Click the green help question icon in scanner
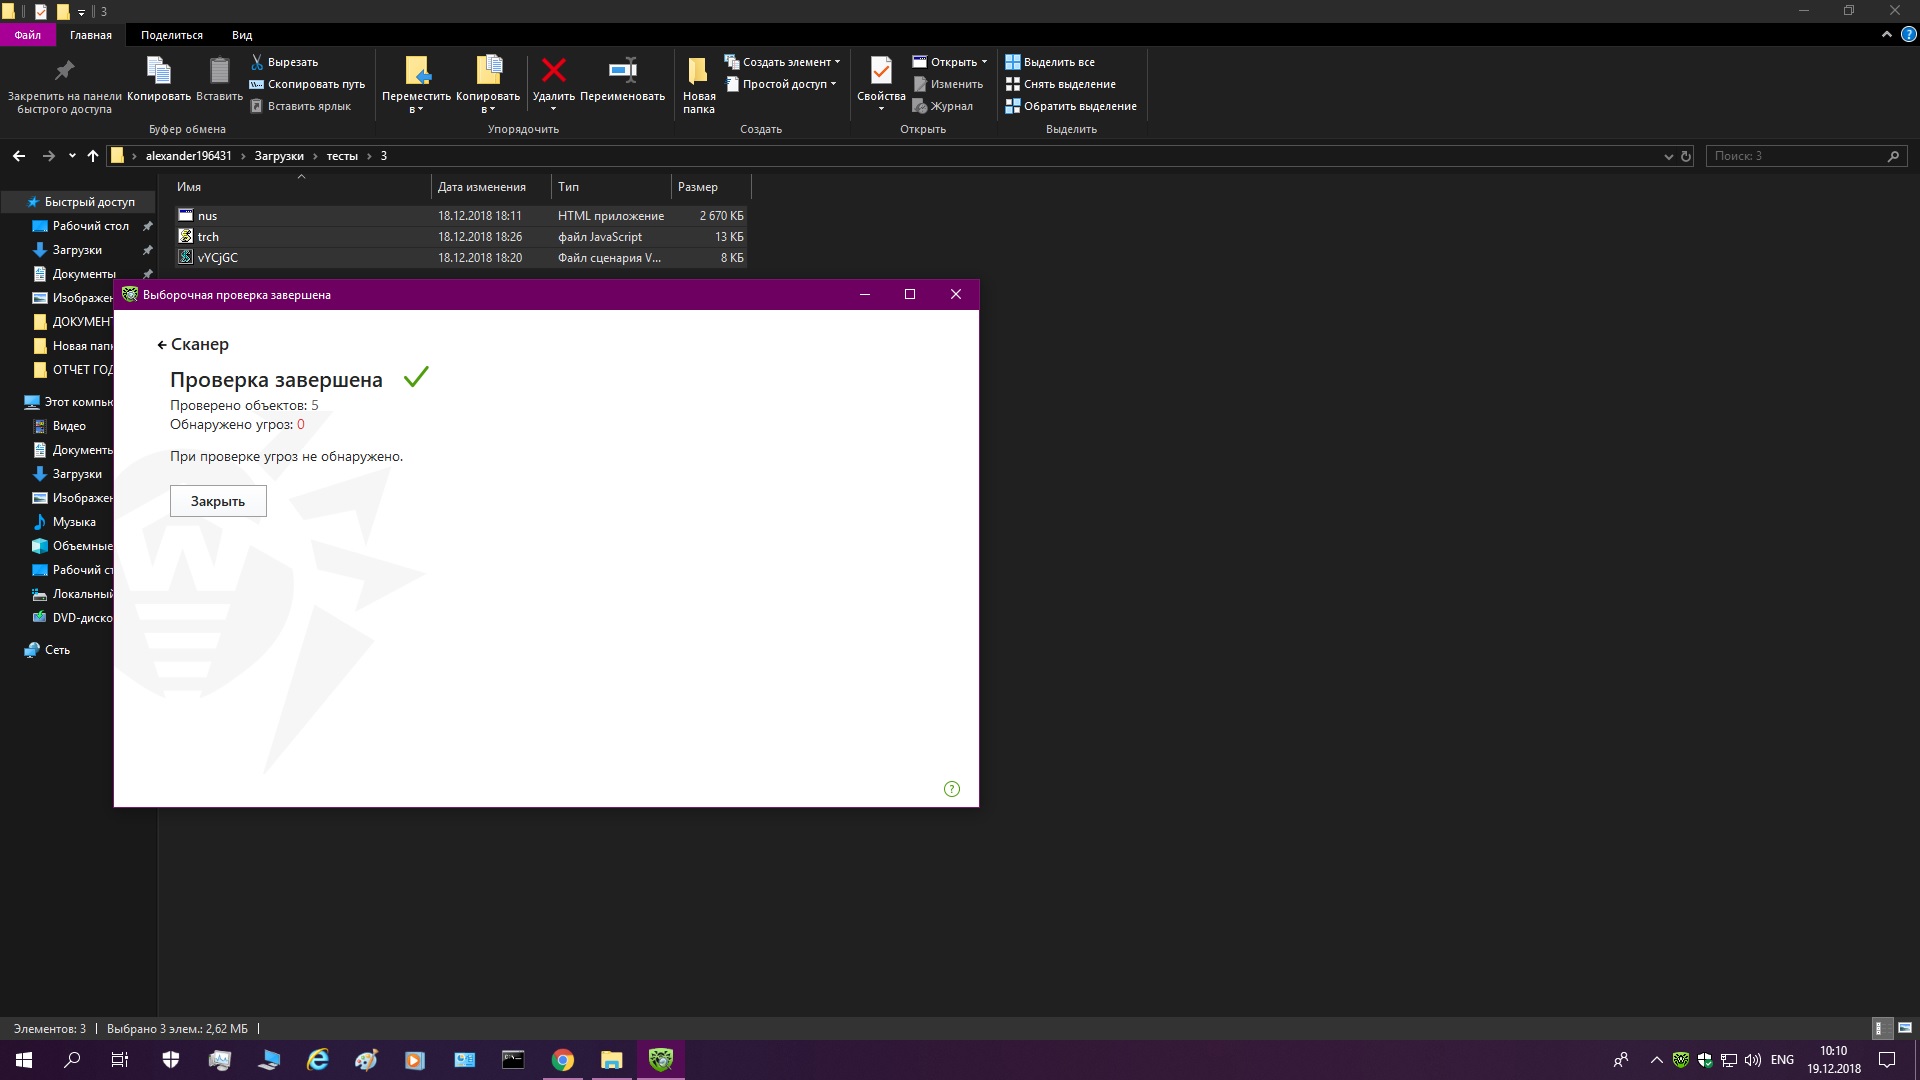 pyautogui.click(x=951, y=789)
